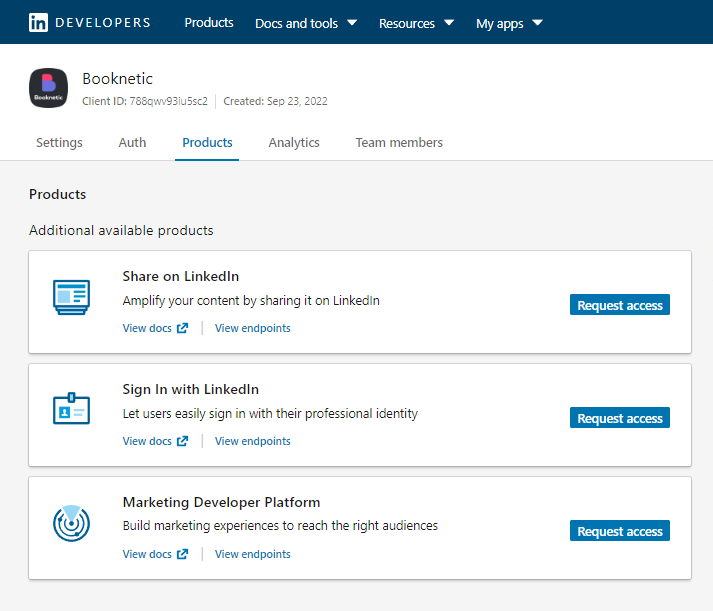
Task: Switch to the Team members tab
Action: click(x=399, y=142)
